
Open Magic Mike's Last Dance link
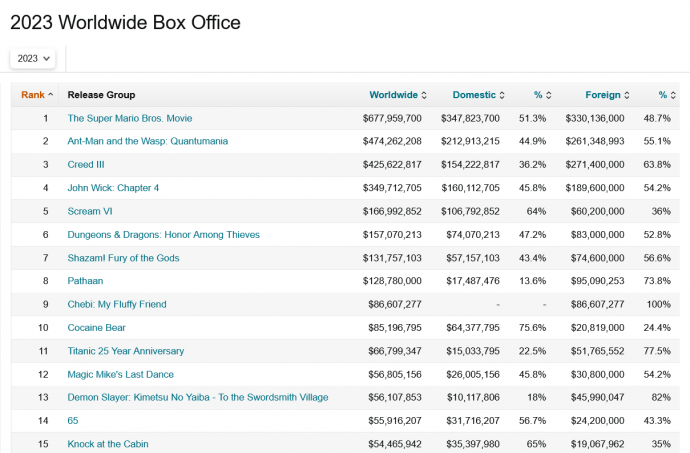point(120,374)
